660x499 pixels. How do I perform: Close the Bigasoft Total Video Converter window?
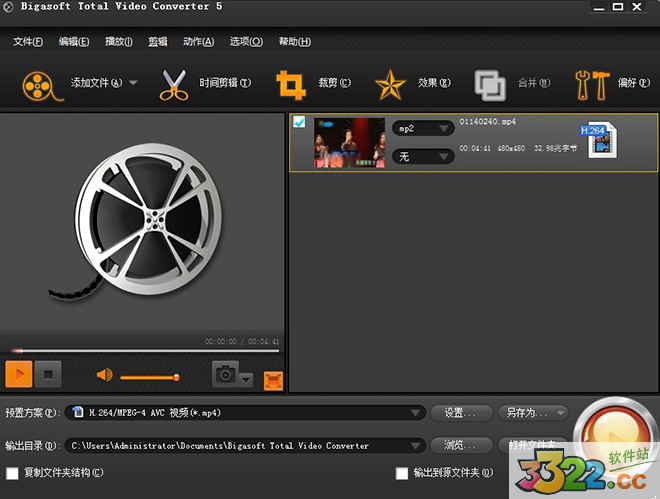[637, 7]
